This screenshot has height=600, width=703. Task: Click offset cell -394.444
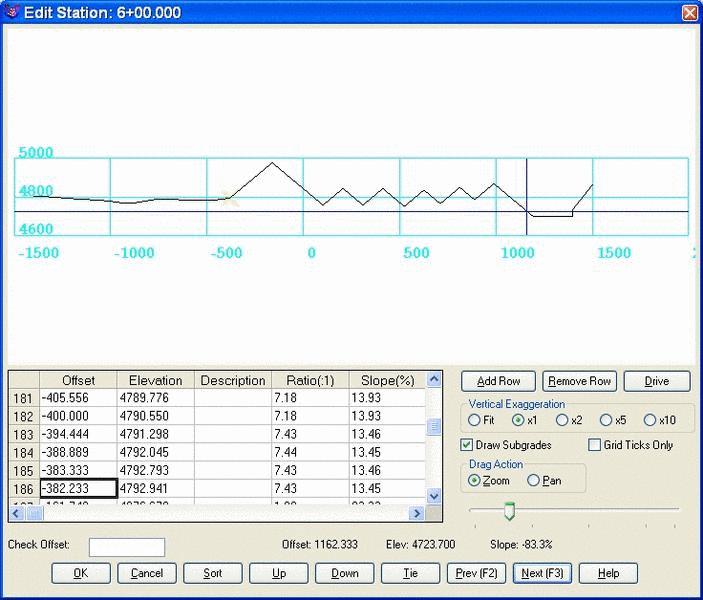click(x=78, y=434)
